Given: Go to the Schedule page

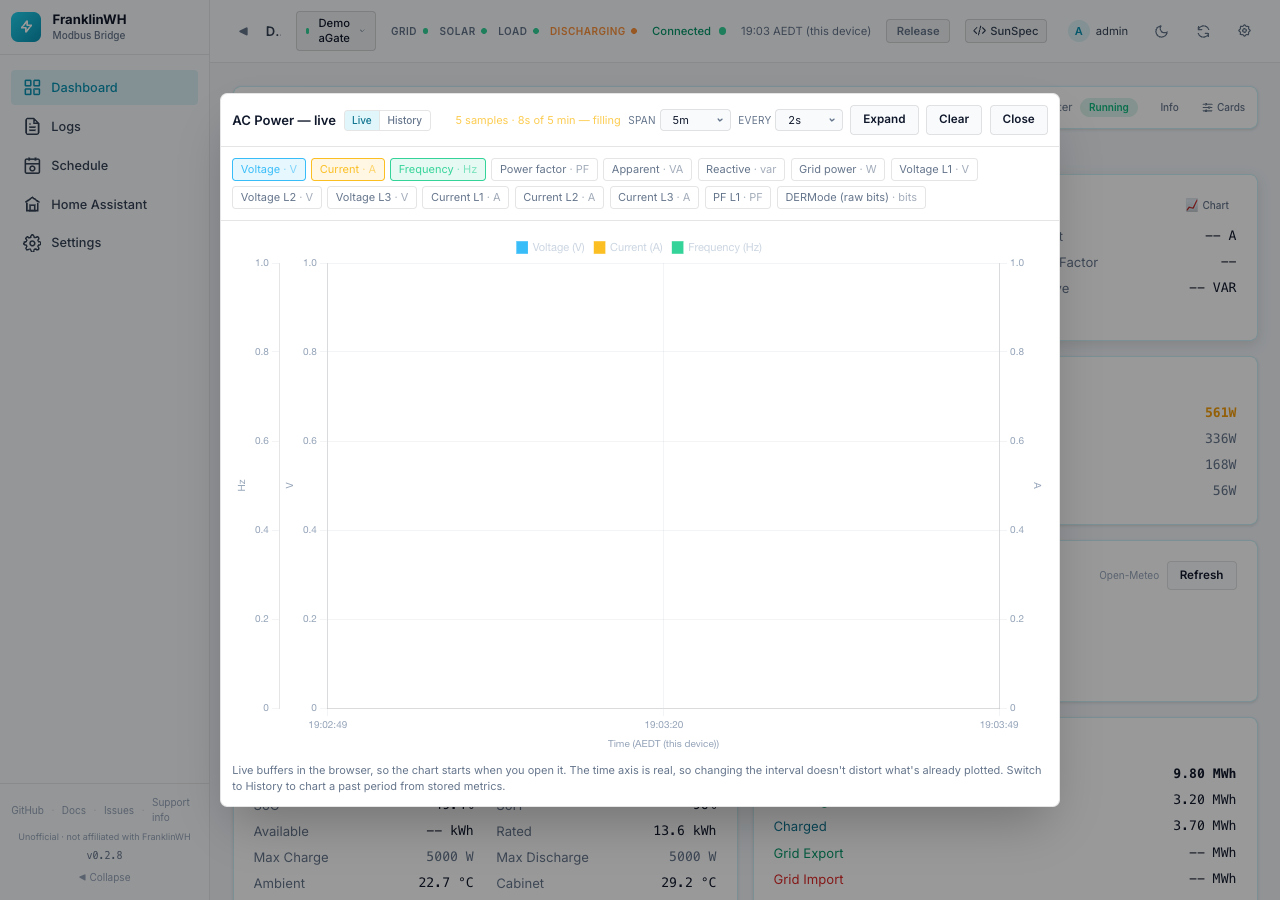Looking at the screenshot, I should pos(104,165).
